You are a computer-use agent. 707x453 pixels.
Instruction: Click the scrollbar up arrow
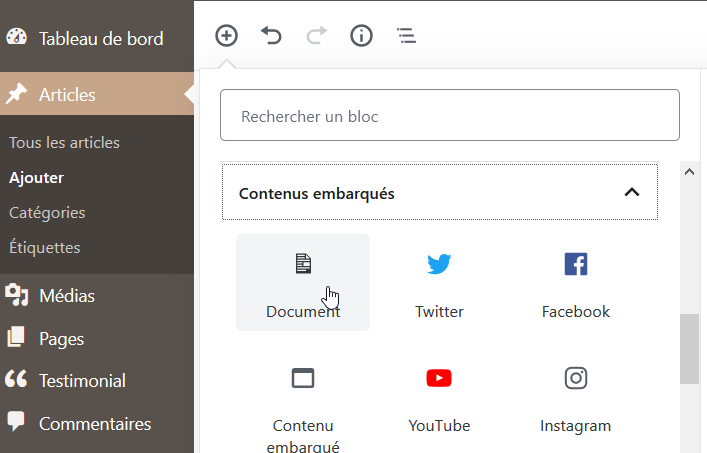689,172
